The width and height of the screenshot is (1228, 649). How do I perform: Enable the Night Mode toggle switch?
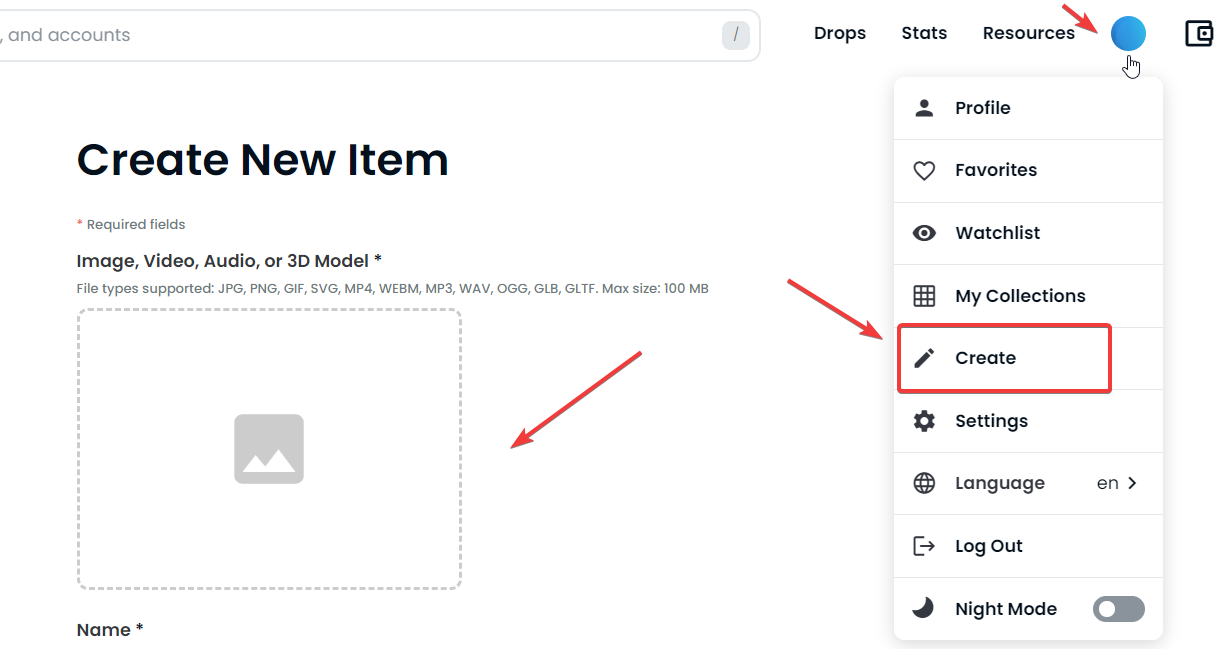point(1118,608)
